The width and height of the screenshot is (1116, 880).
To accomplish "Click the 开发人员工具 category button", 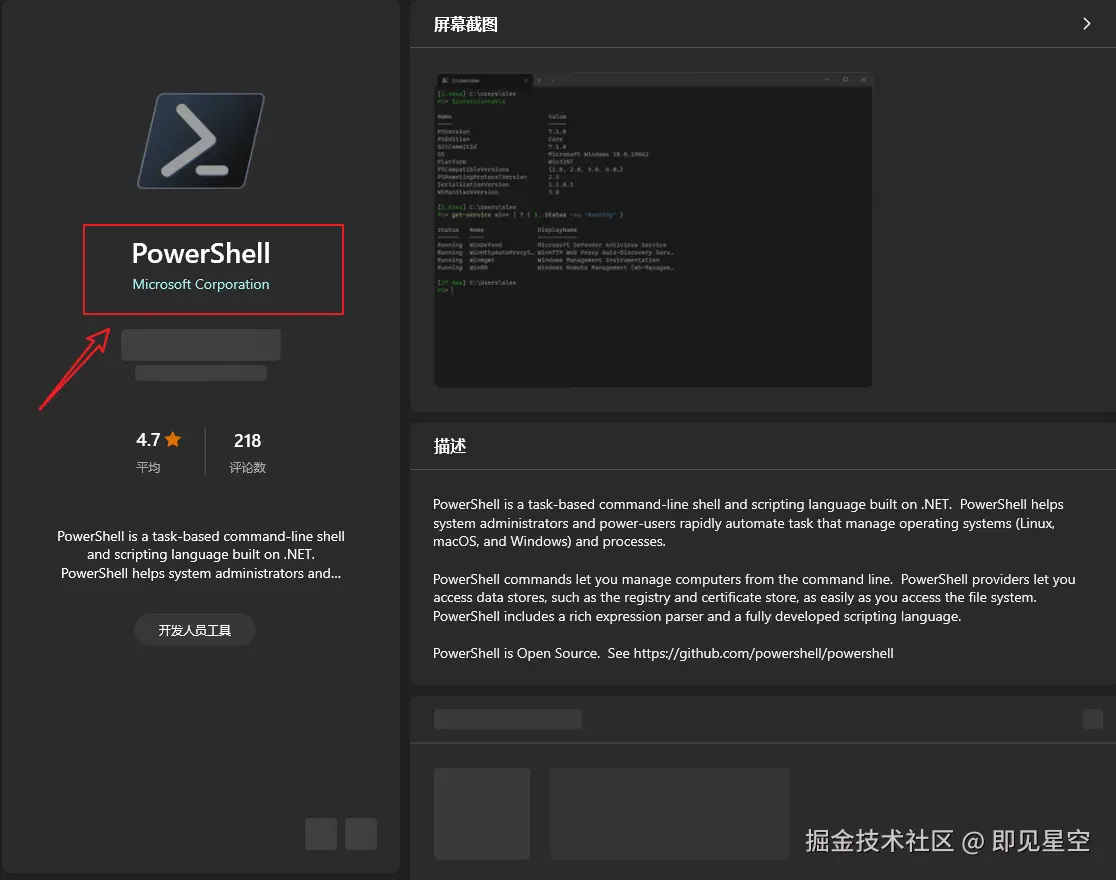I will tap(194, 630).
